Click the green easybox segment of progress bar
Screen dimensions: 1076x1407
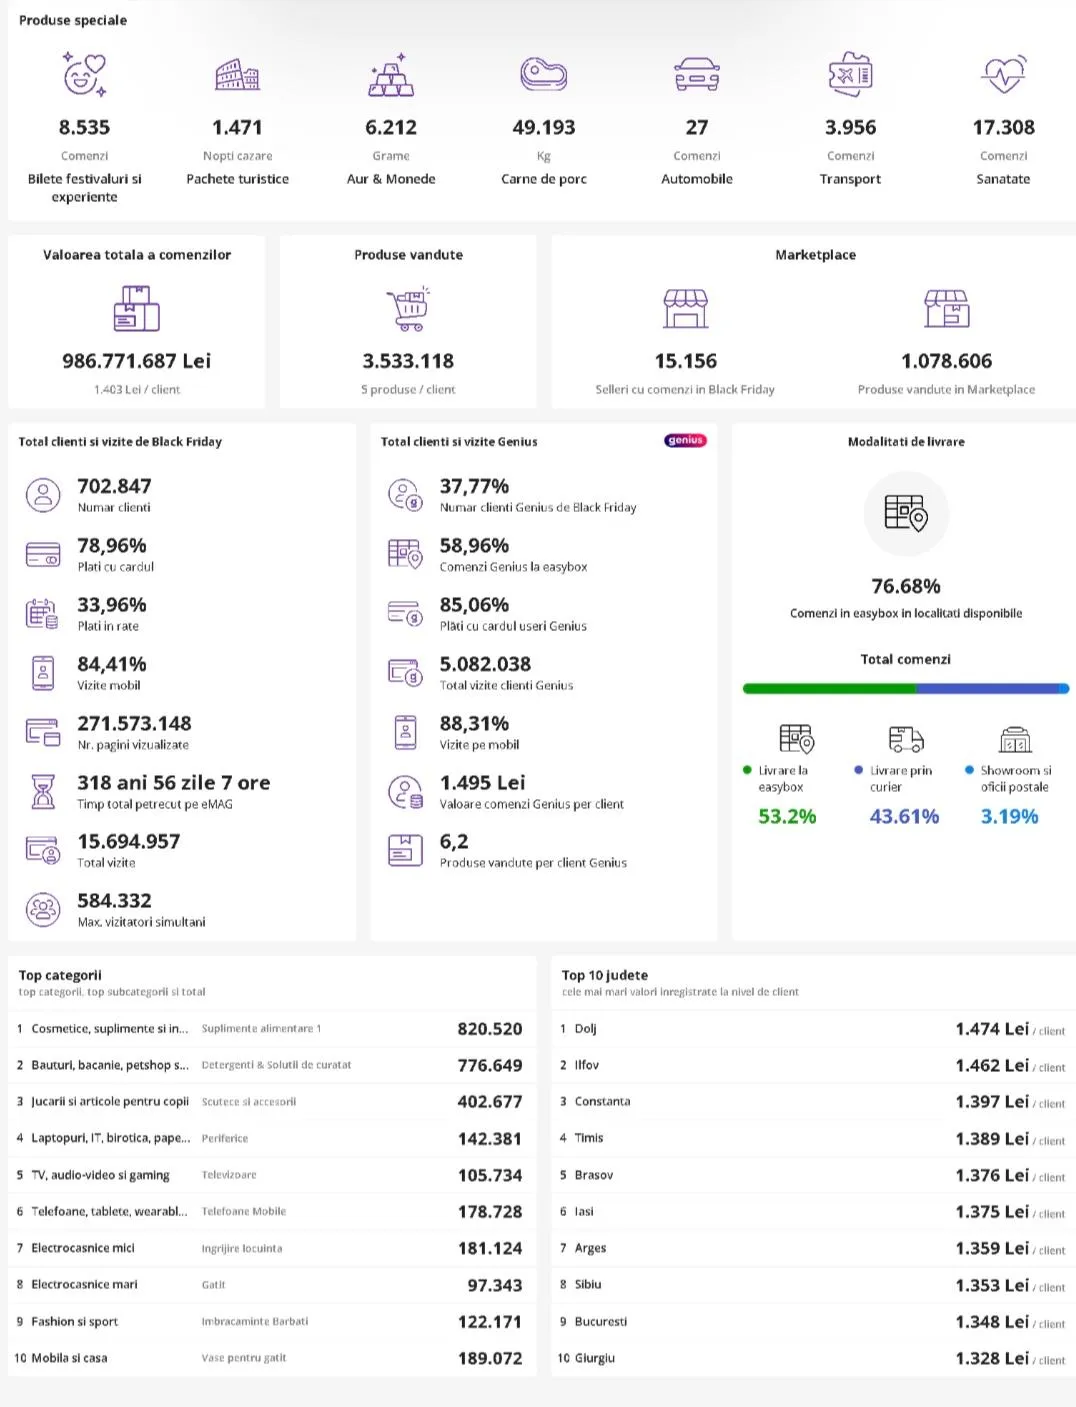click(x=829, y=689)
